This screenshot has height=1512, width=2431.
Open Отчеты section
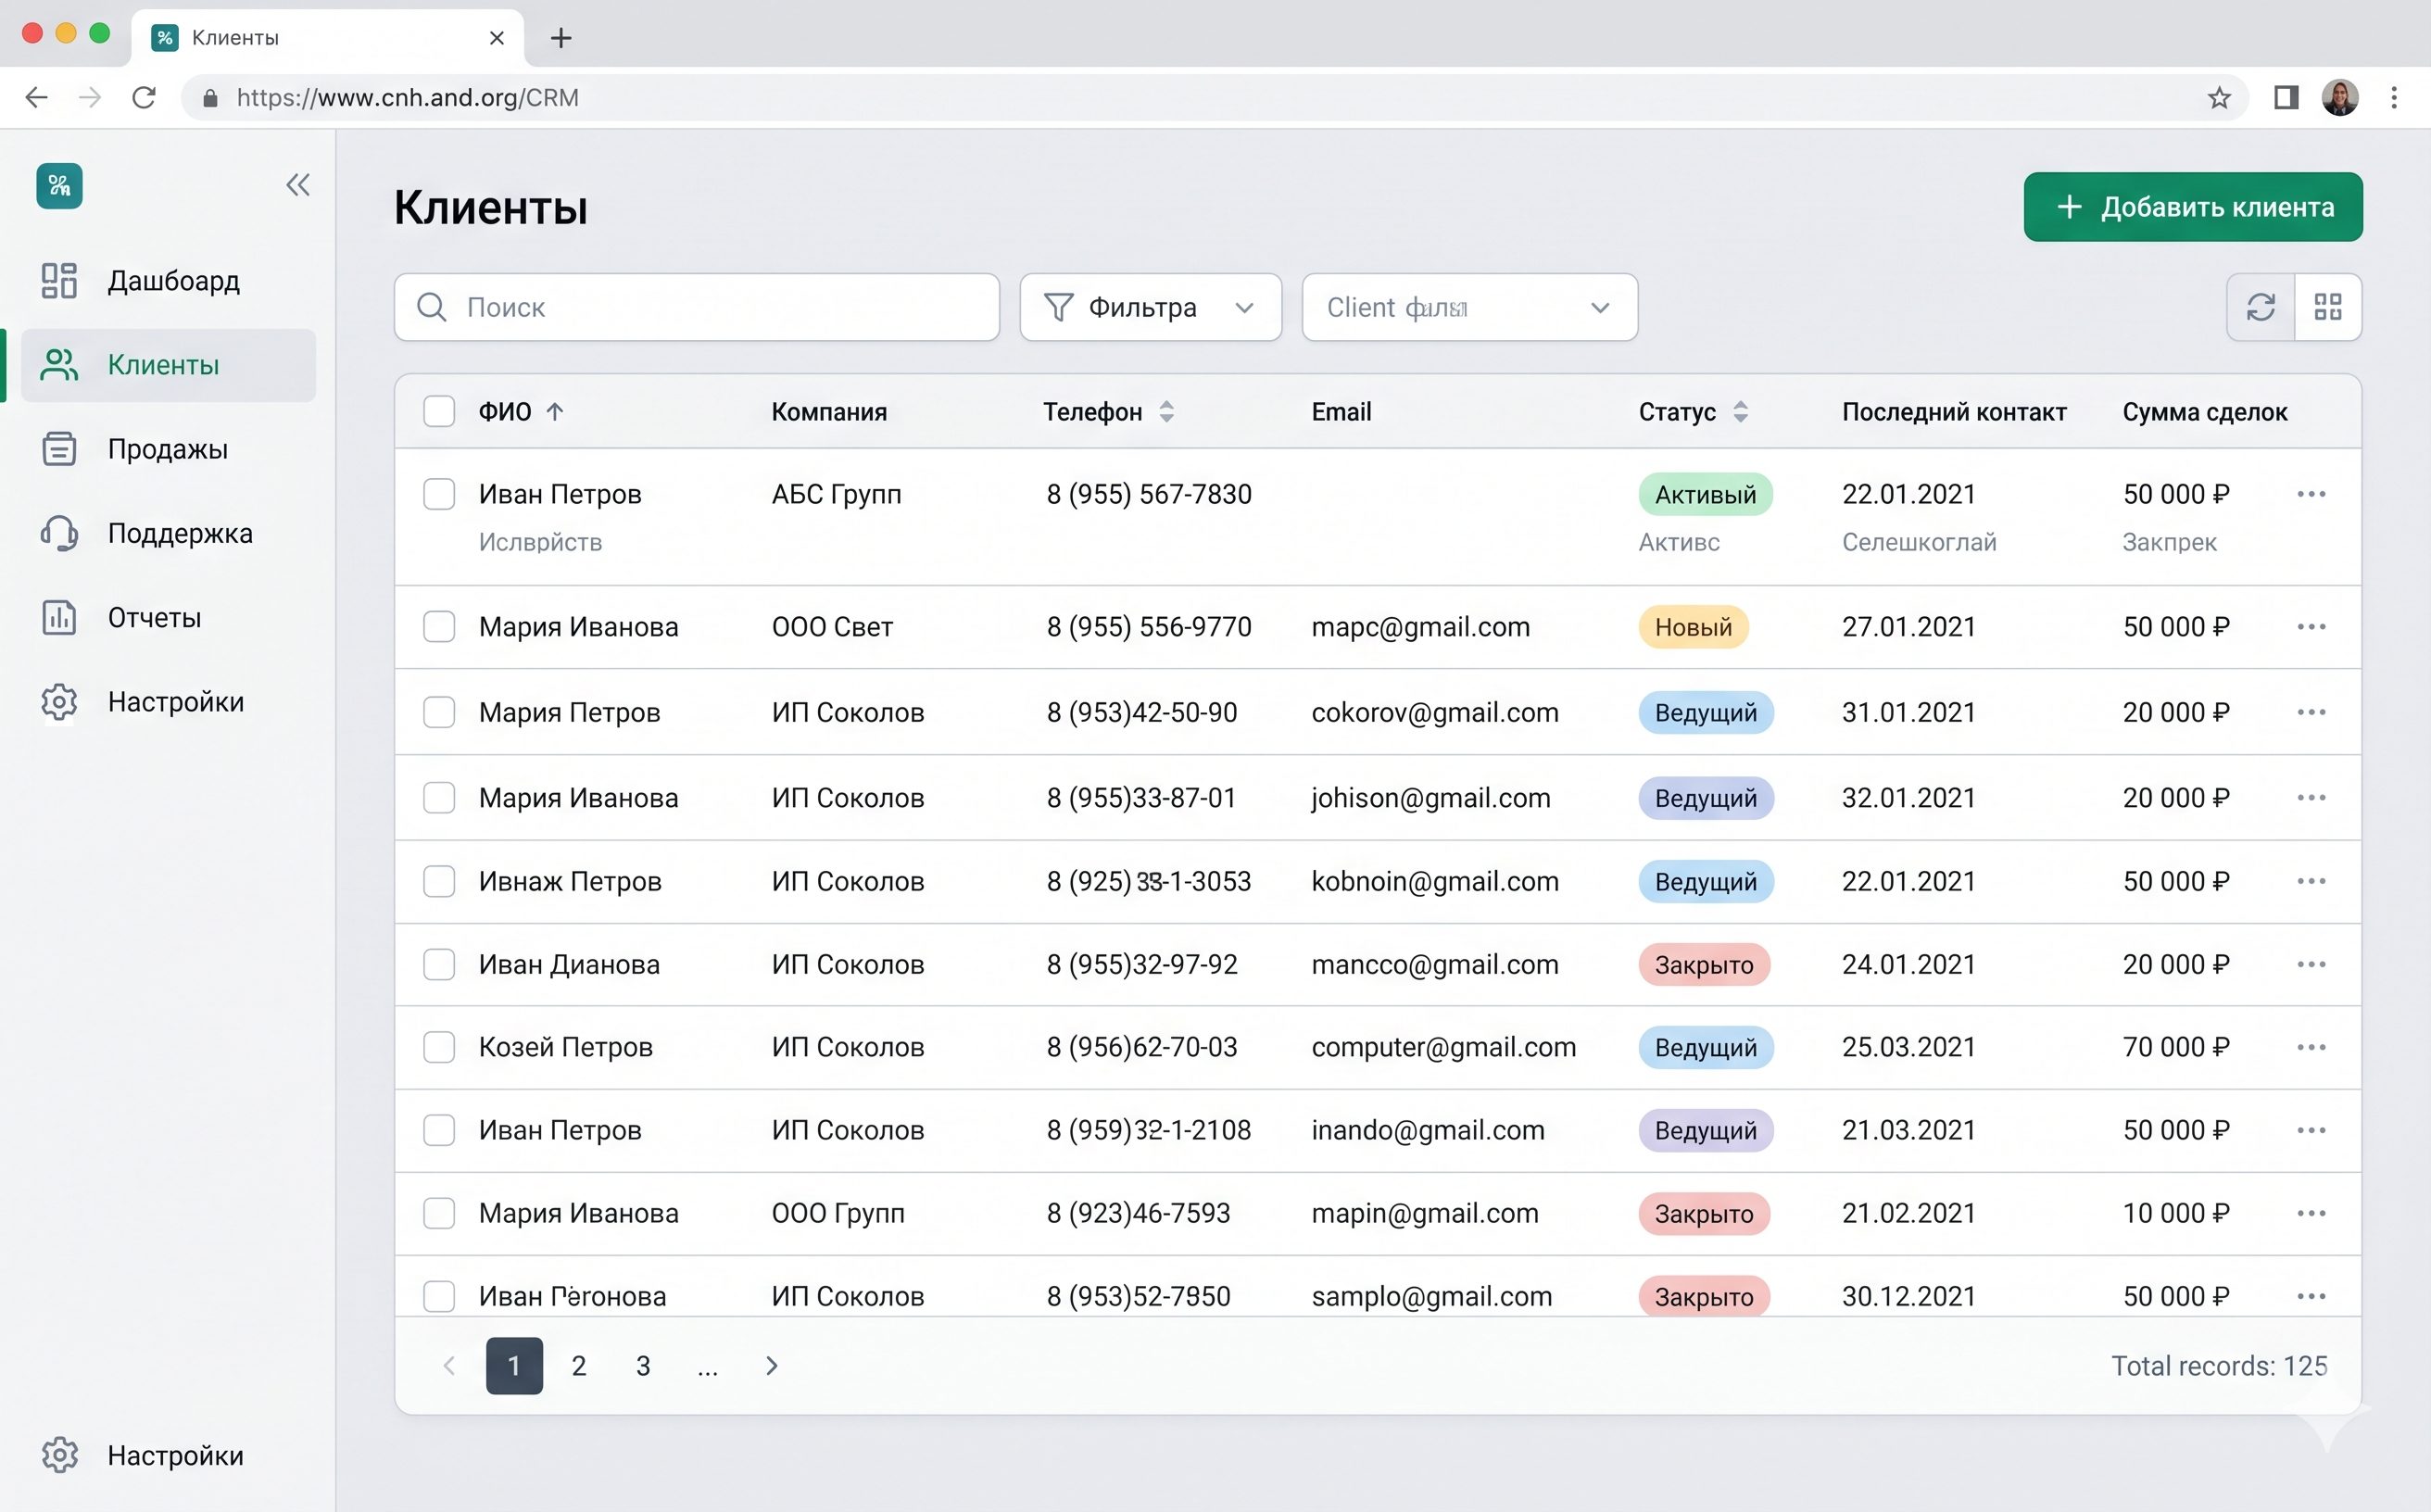(169, 617)
